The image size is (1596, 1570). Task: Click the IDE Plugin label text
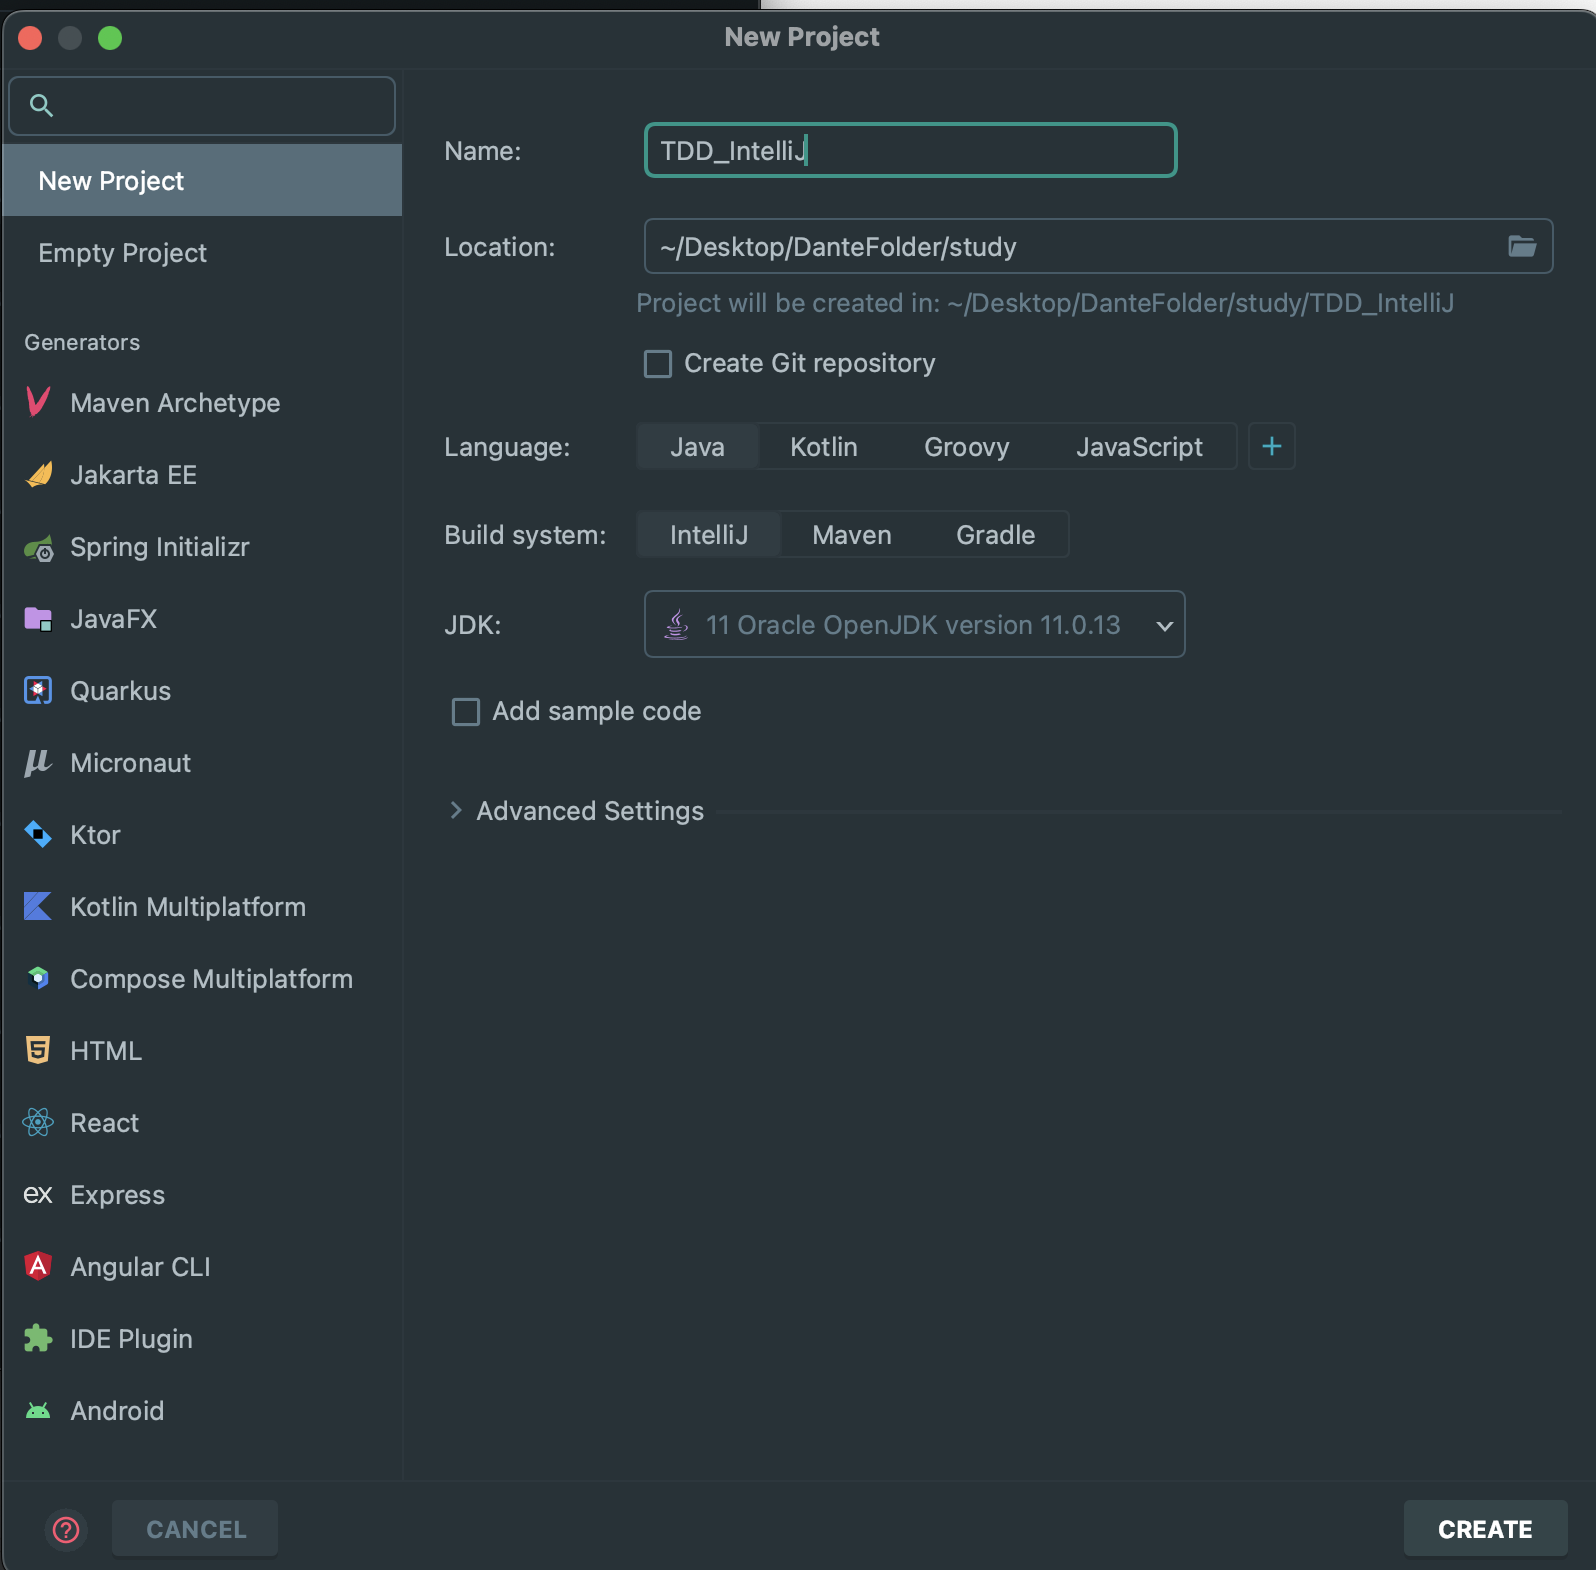click(x=131, y=1338)
